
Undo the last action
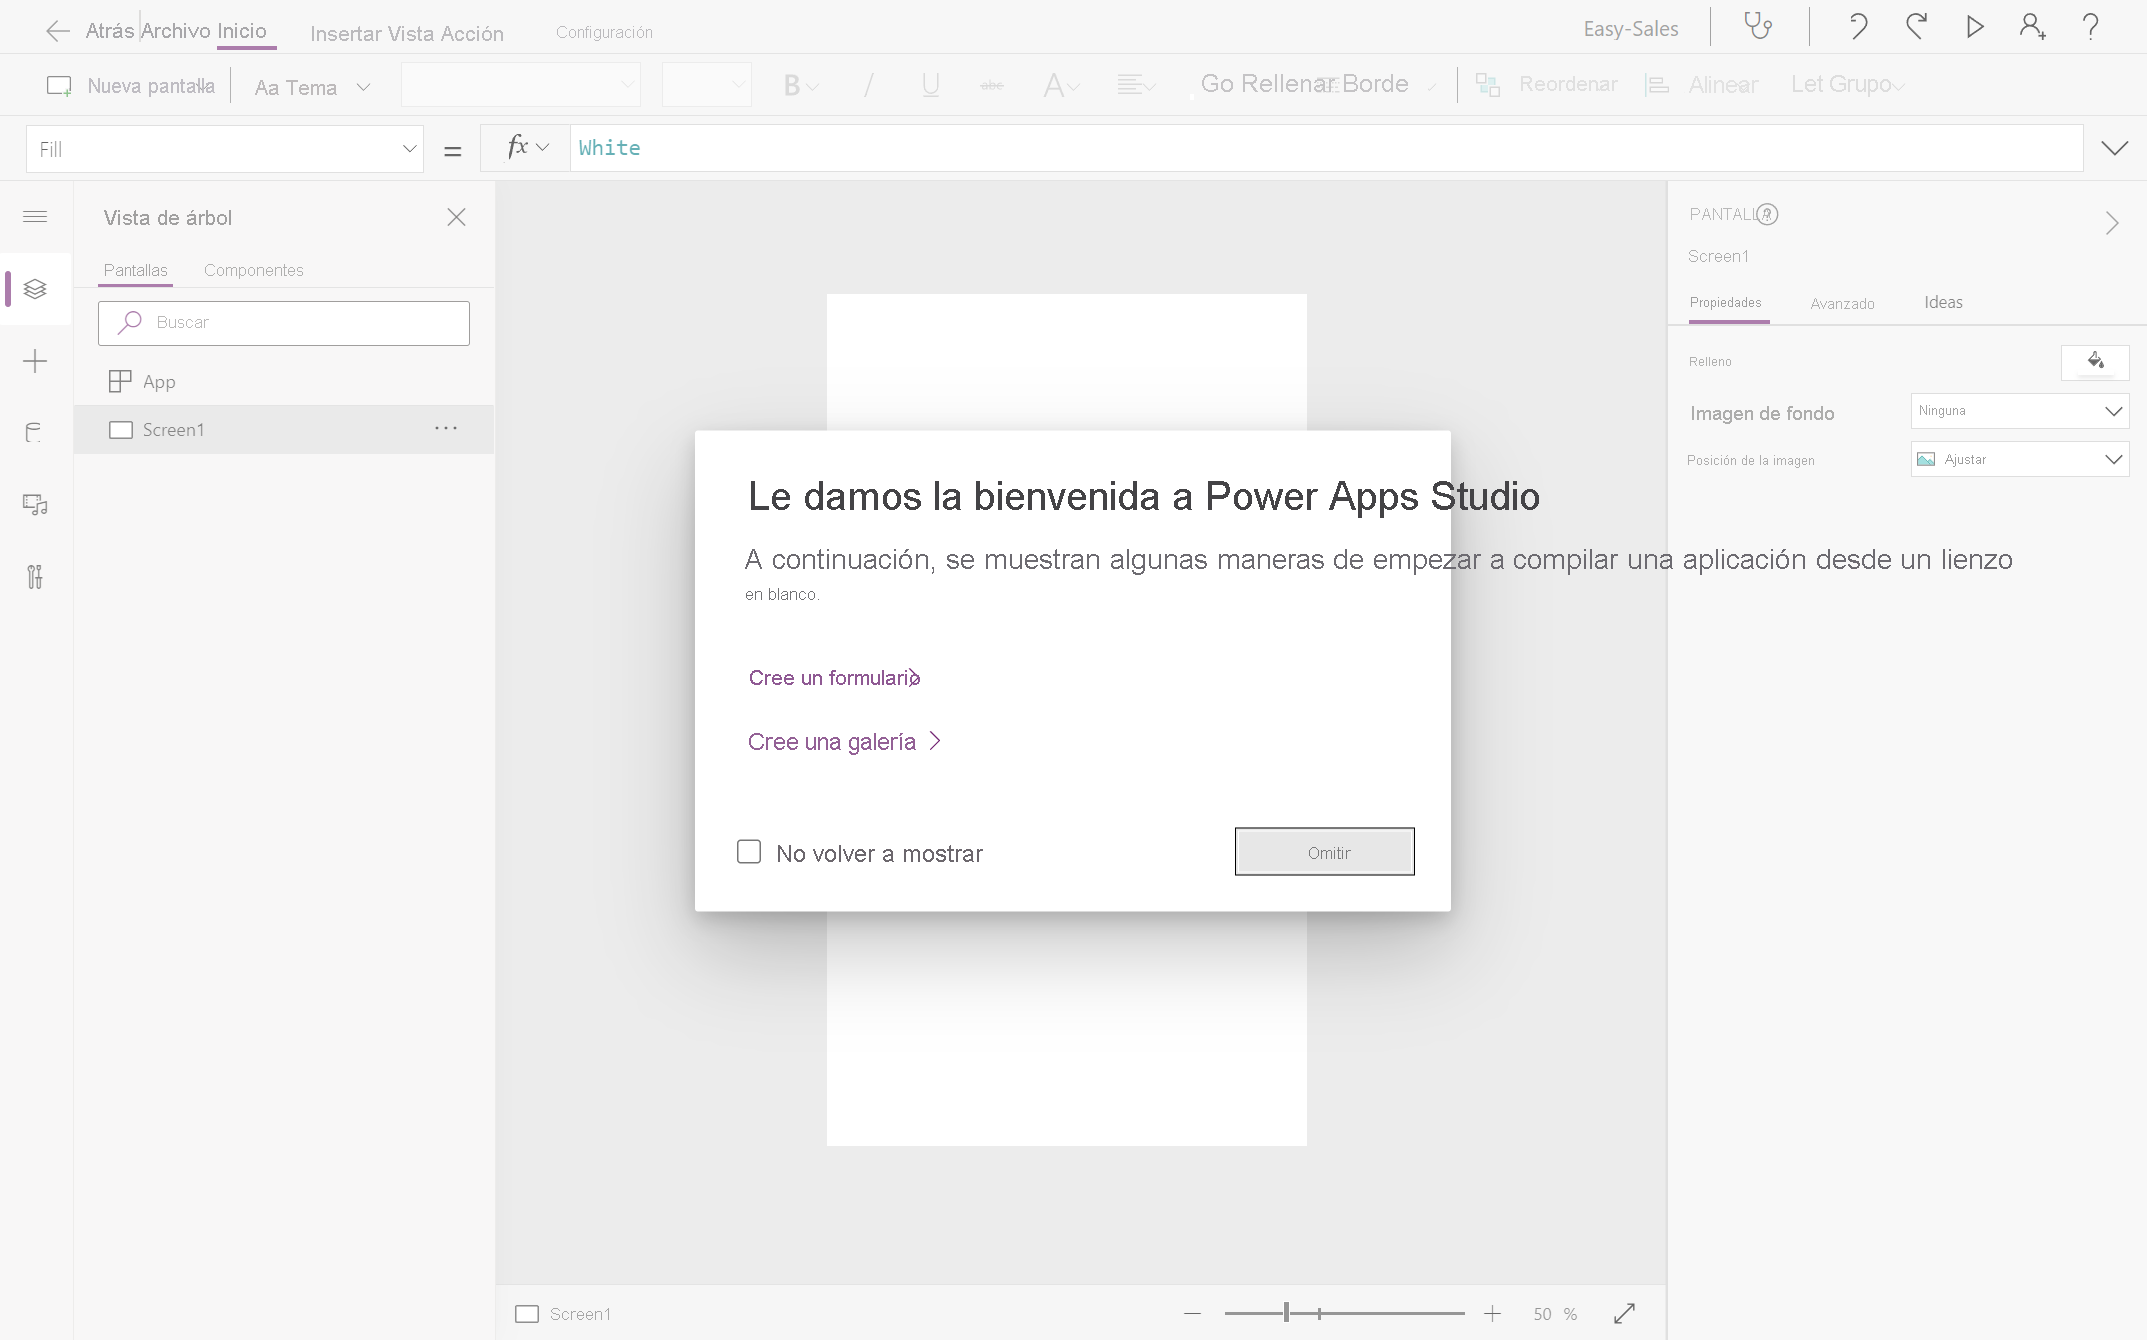click(1858, 26)
